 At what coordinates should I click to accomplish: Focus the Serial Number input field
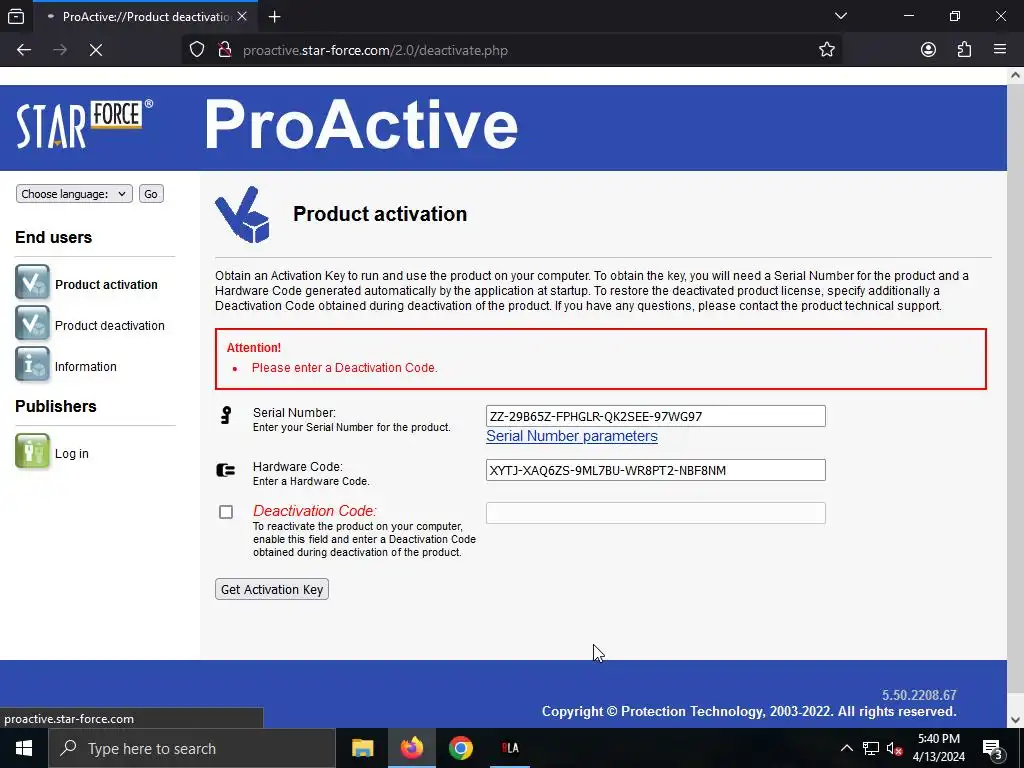656,416
